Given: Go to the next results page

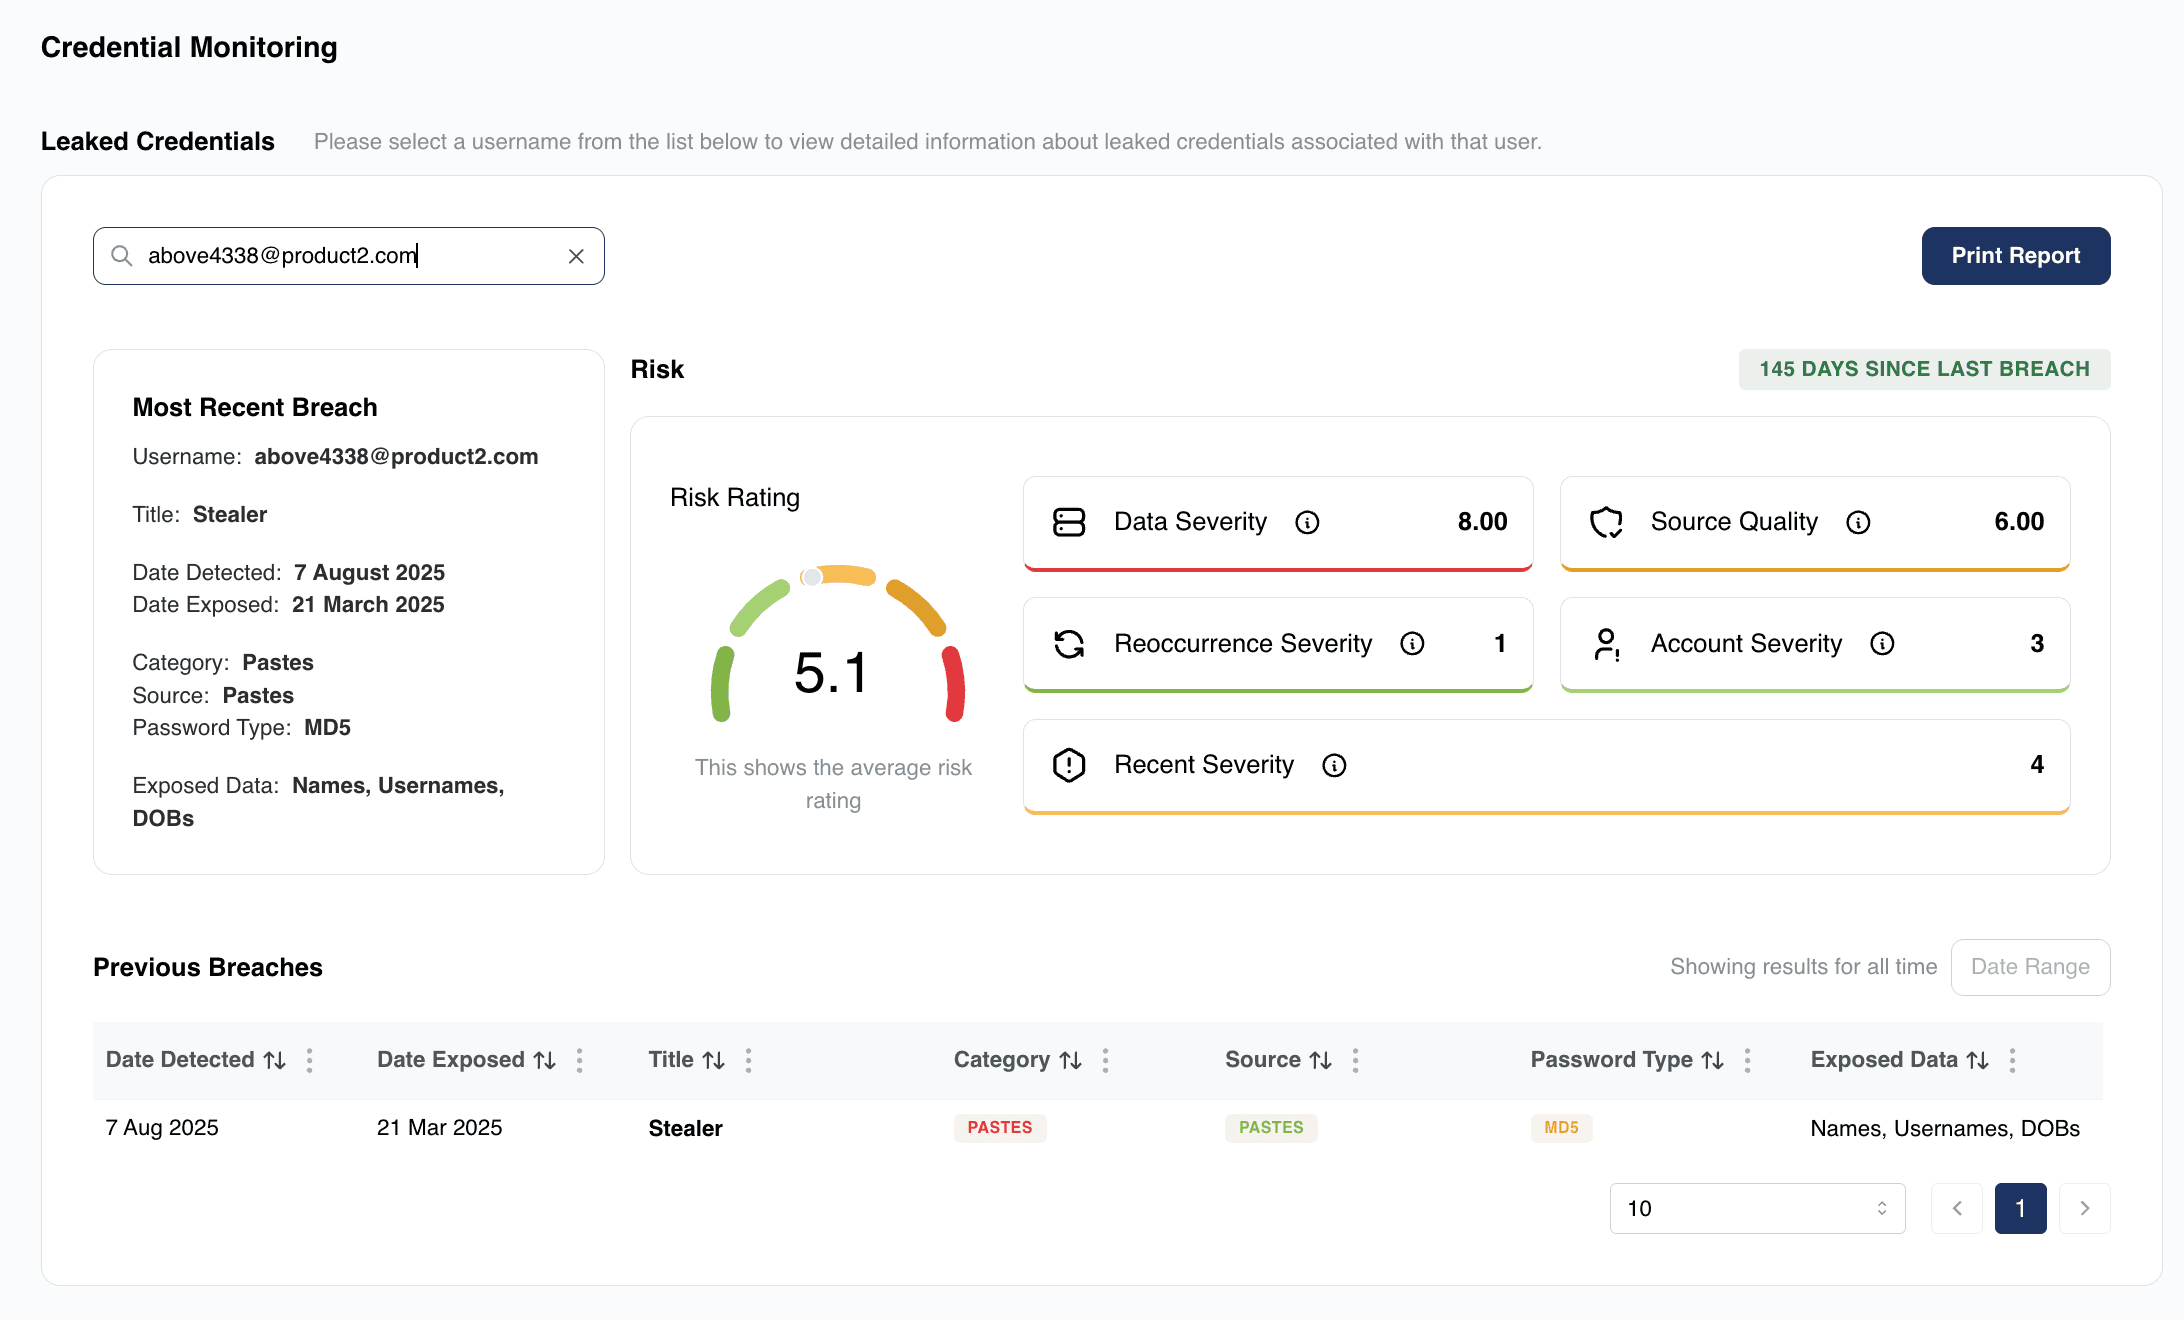Looking at the screenshot, I should point(2085,1208).
